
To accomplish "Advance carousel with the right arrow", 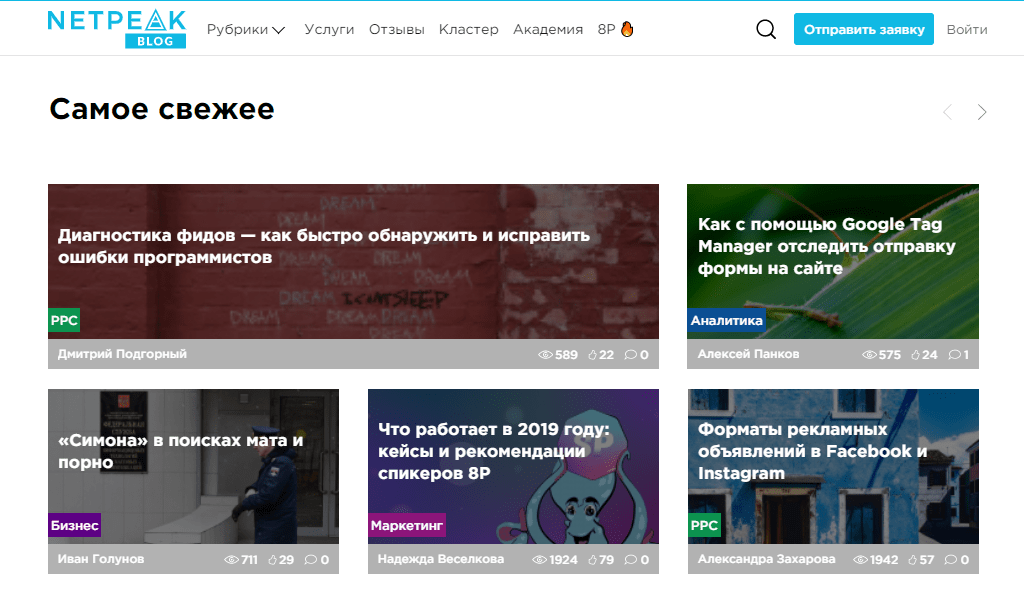I will click(982, 112).
